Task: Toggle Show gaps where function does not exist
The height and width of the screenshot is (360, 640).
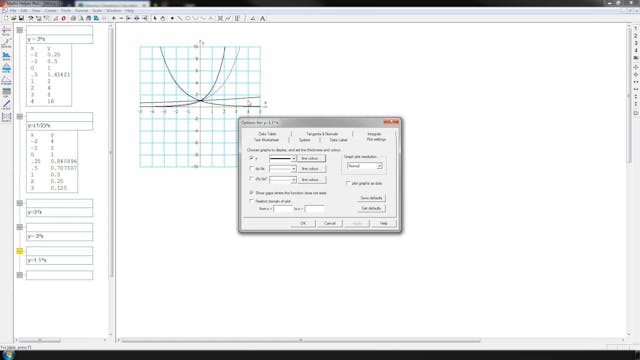Action: pos(251,192)
